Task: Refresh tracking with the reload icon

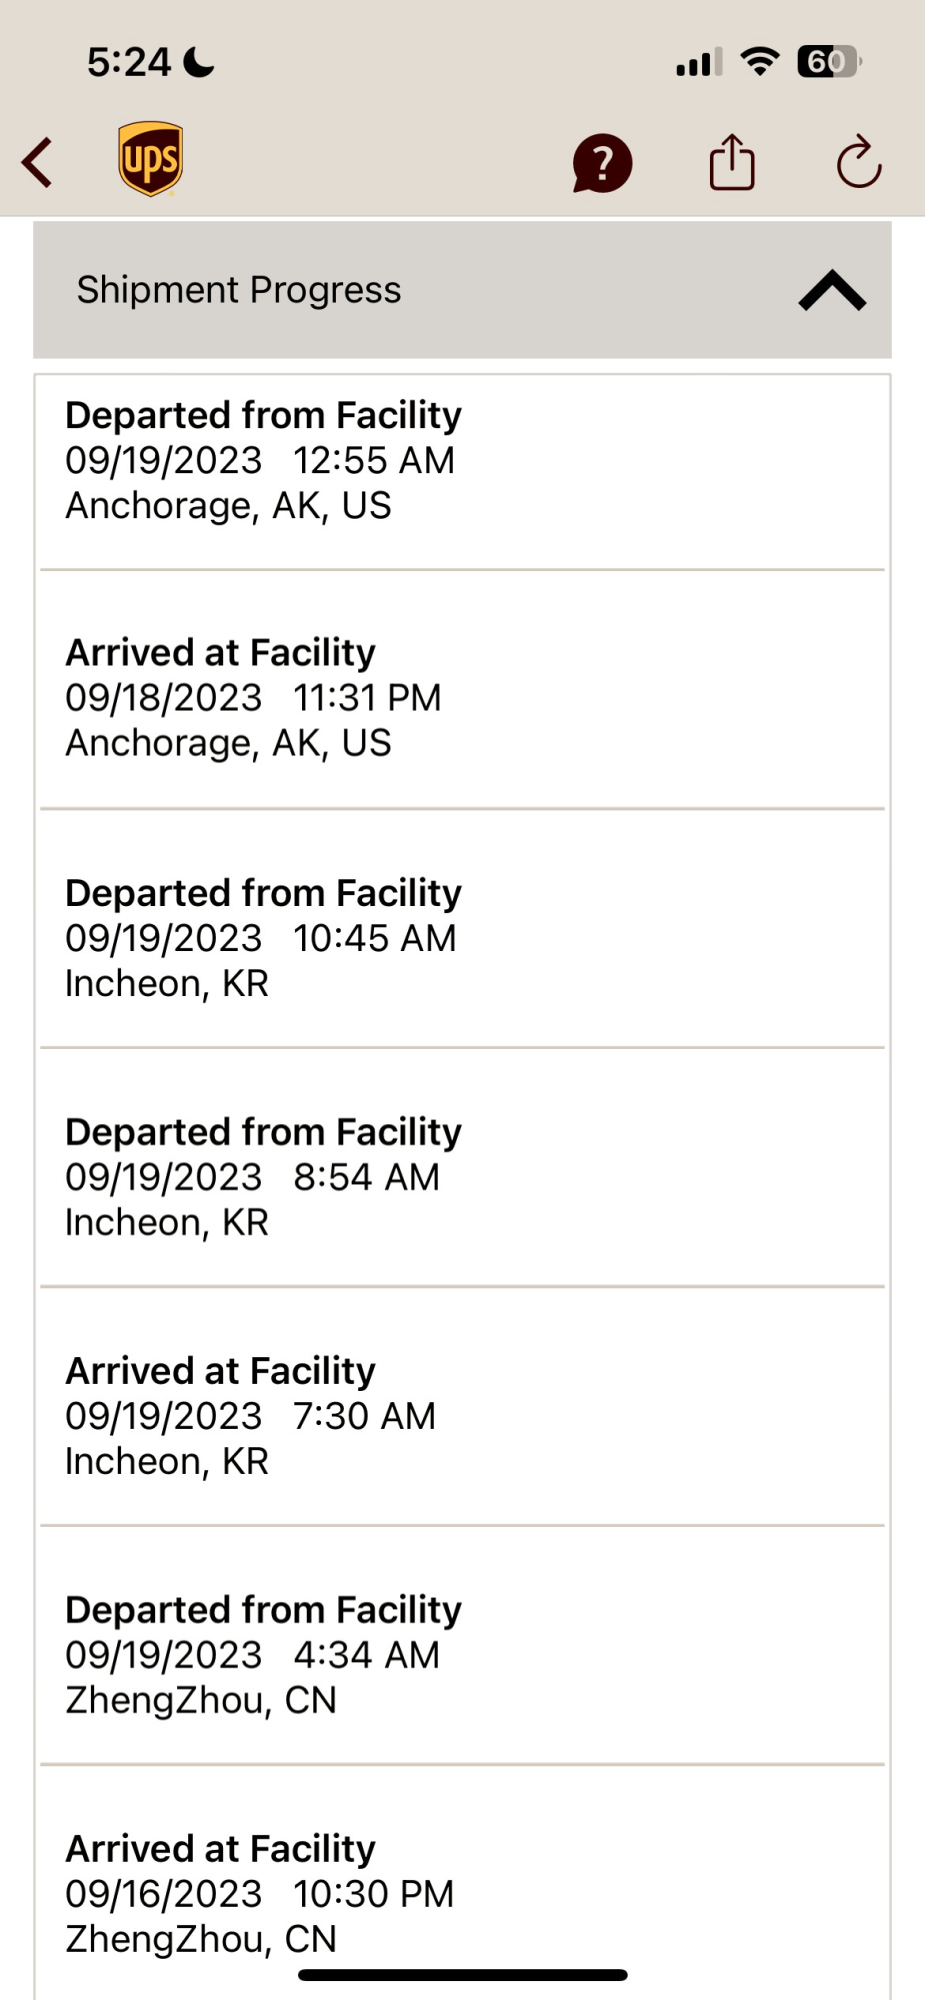Action: pyautogui.click(x=859, y=162)
